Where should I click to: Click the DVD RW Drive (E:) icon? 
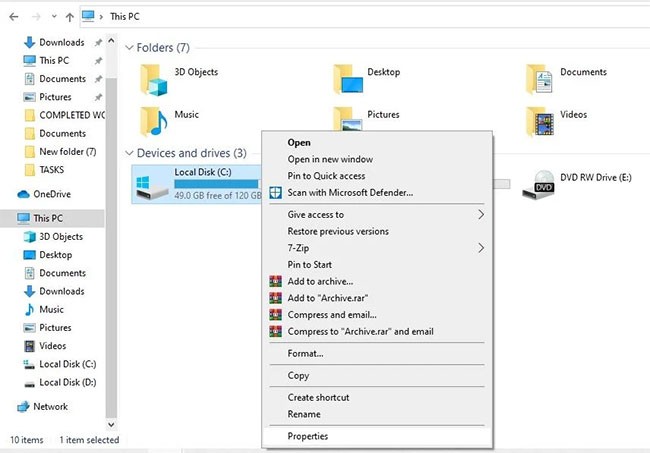[544, 183]
